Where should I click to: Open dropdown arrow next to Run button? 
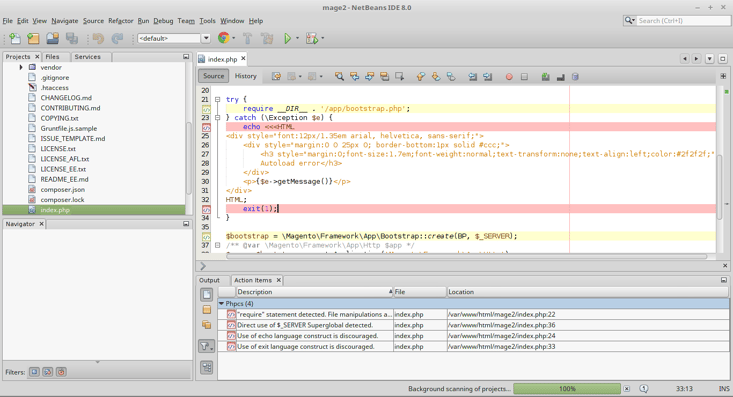coord(297,38)
